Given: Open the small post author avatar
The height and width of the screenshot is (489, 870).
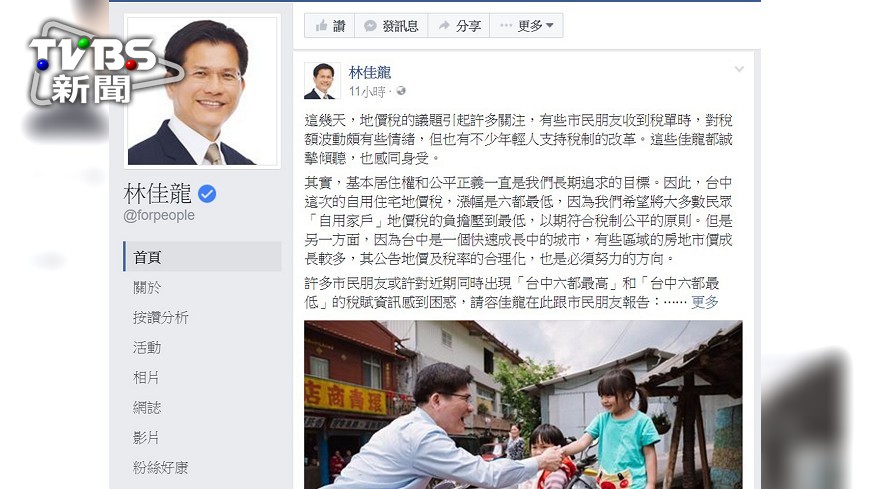Looking at the screenshot, I should [322, 80].
